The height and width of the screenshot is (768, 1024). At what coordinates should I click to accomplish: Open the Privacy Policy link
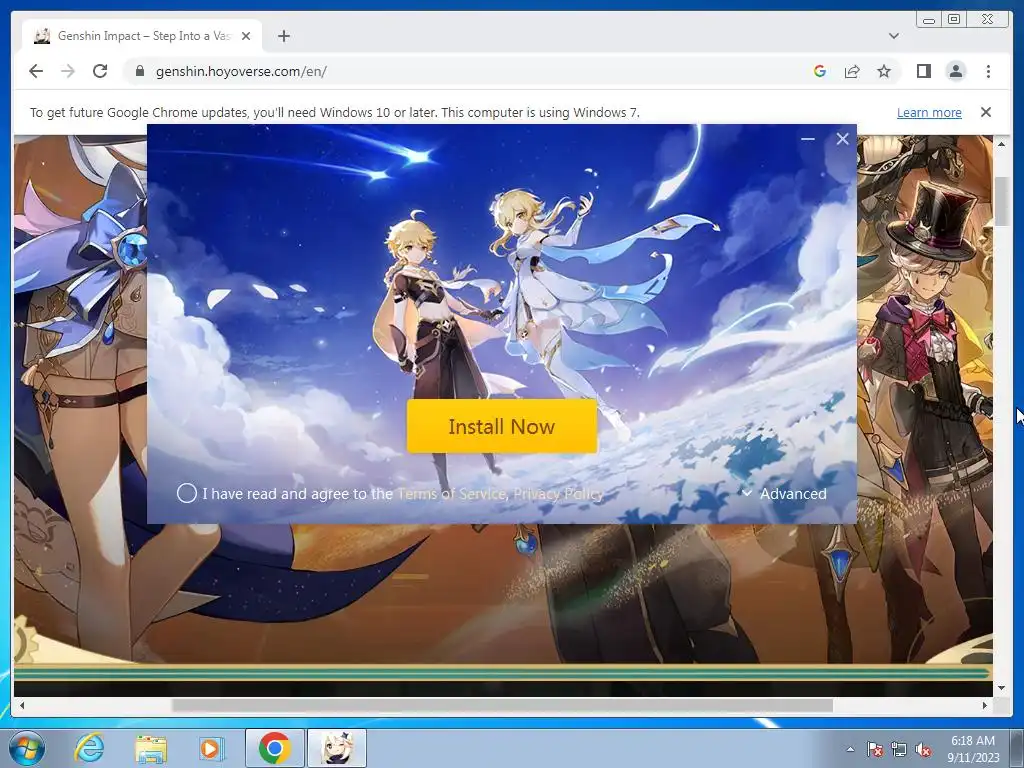tap(558, 494)
